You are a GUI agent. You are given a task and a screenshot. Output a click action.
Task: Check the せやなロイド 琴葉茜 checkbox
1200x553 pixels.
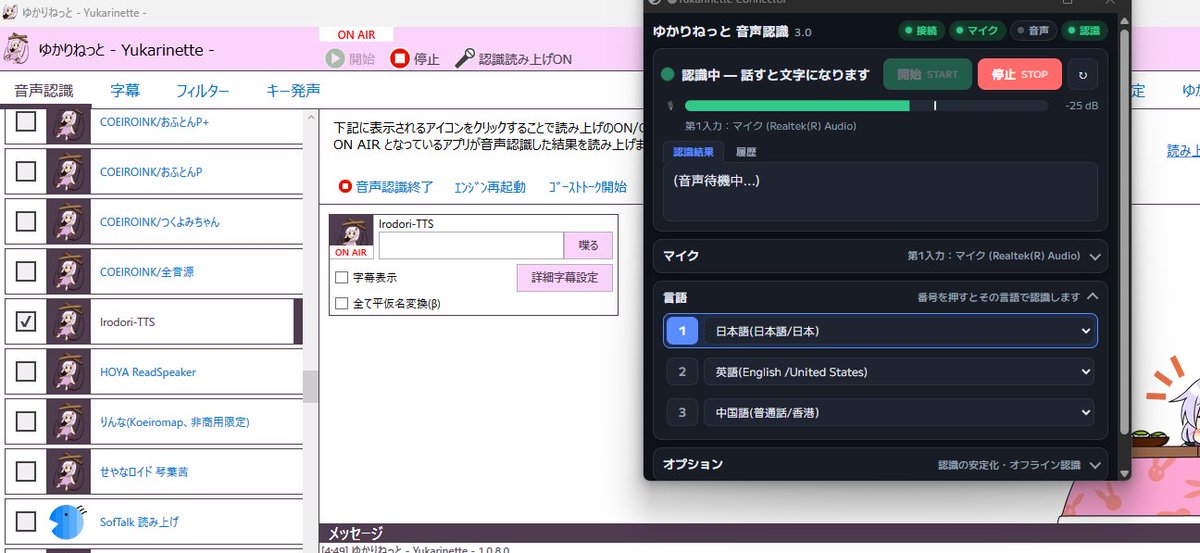[26, 472]
